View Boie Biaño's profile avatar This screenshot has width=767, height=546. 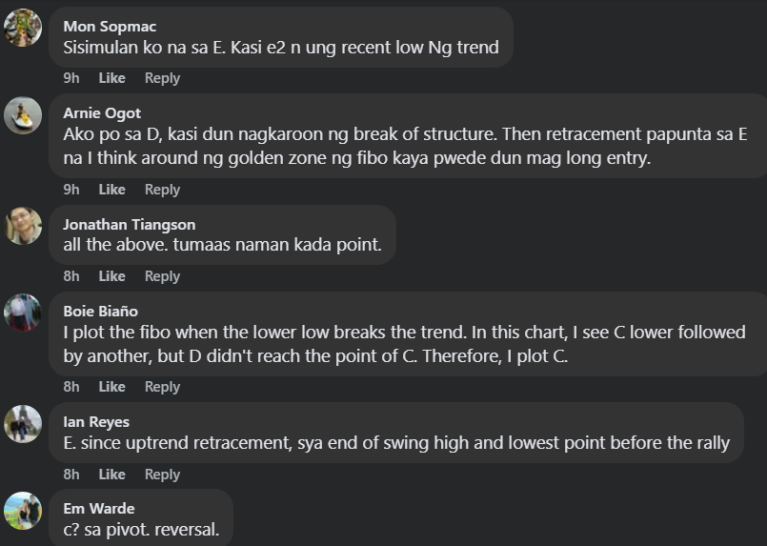pos(23,313)
